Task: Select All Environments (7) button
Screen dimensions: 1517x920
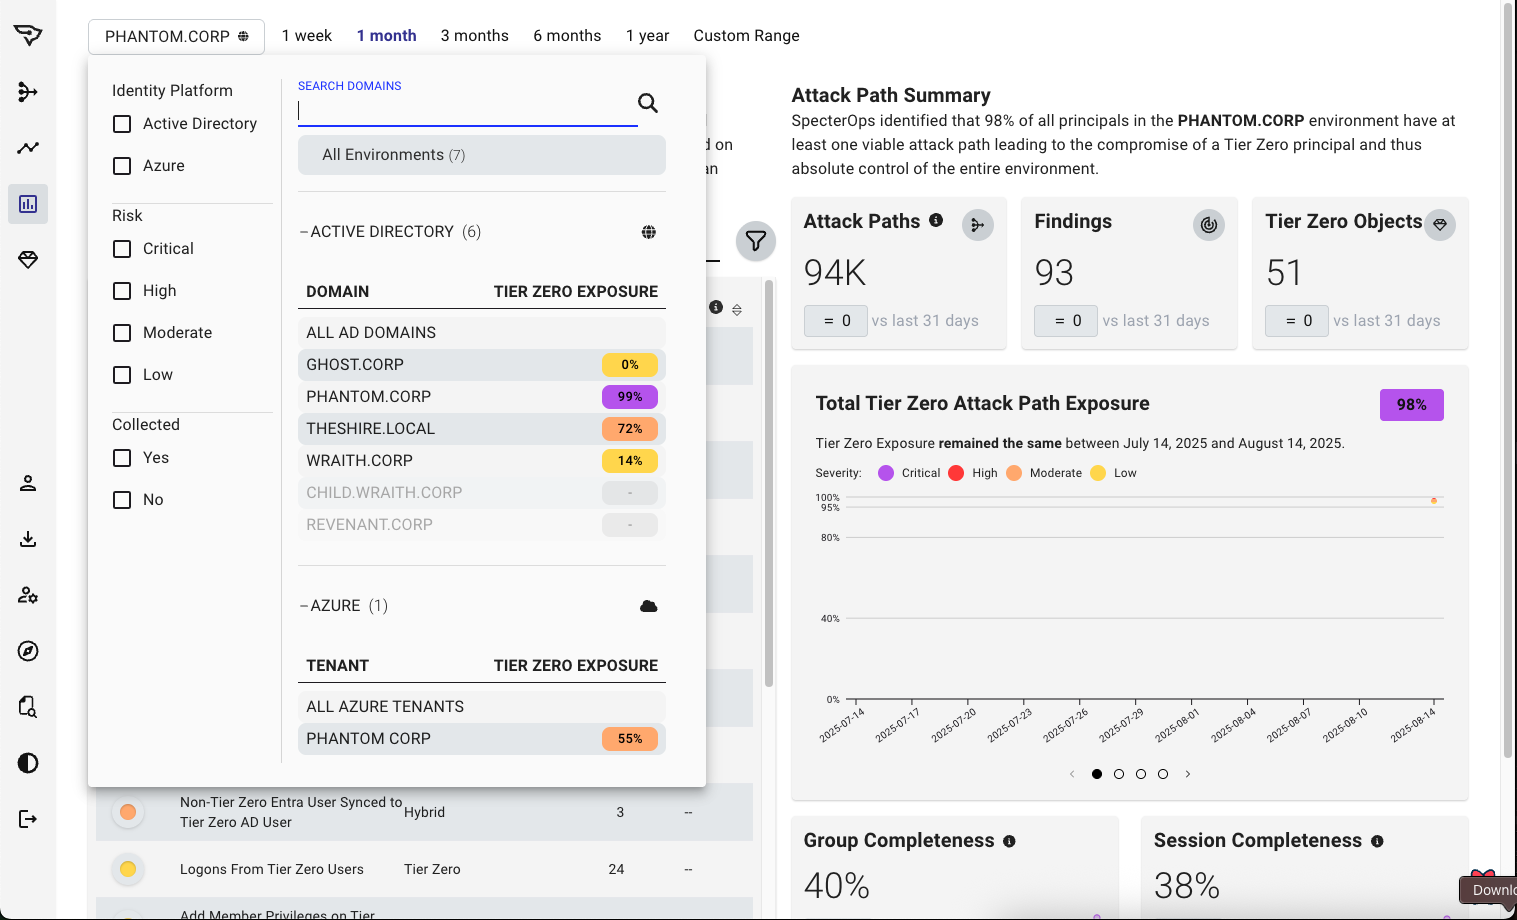Action: point(482,155)
